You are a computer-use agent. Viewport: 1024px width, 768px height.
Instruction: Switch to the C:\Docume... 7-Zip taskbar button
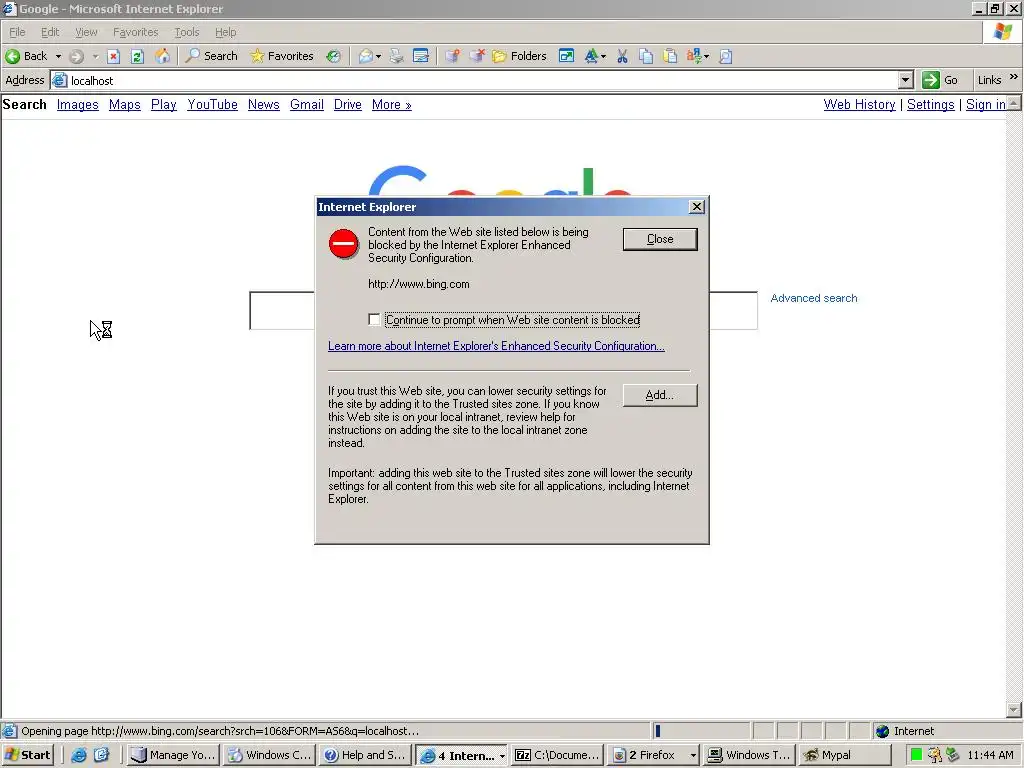pyautogui.click(x=557, y=755)
